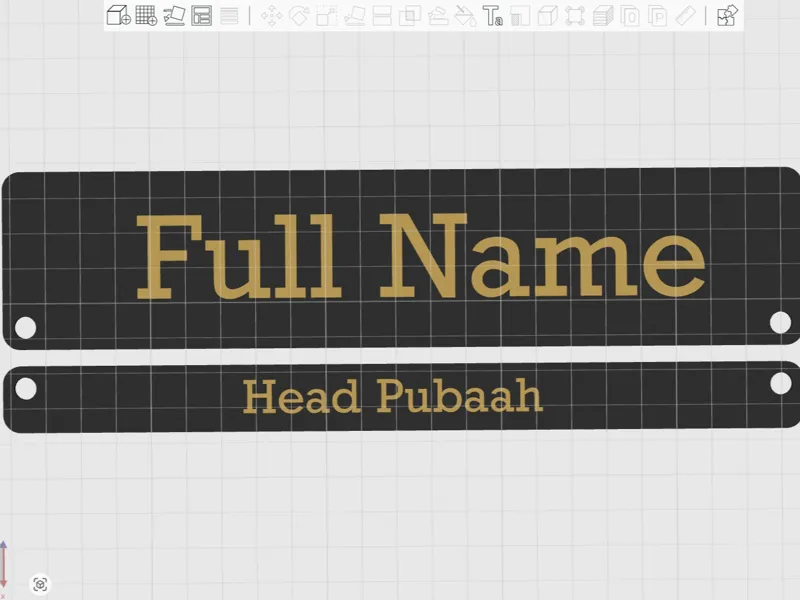Click the Add plate grid icon
The height and width of the screenshot is (600, 800).
[x=146, y=15]
